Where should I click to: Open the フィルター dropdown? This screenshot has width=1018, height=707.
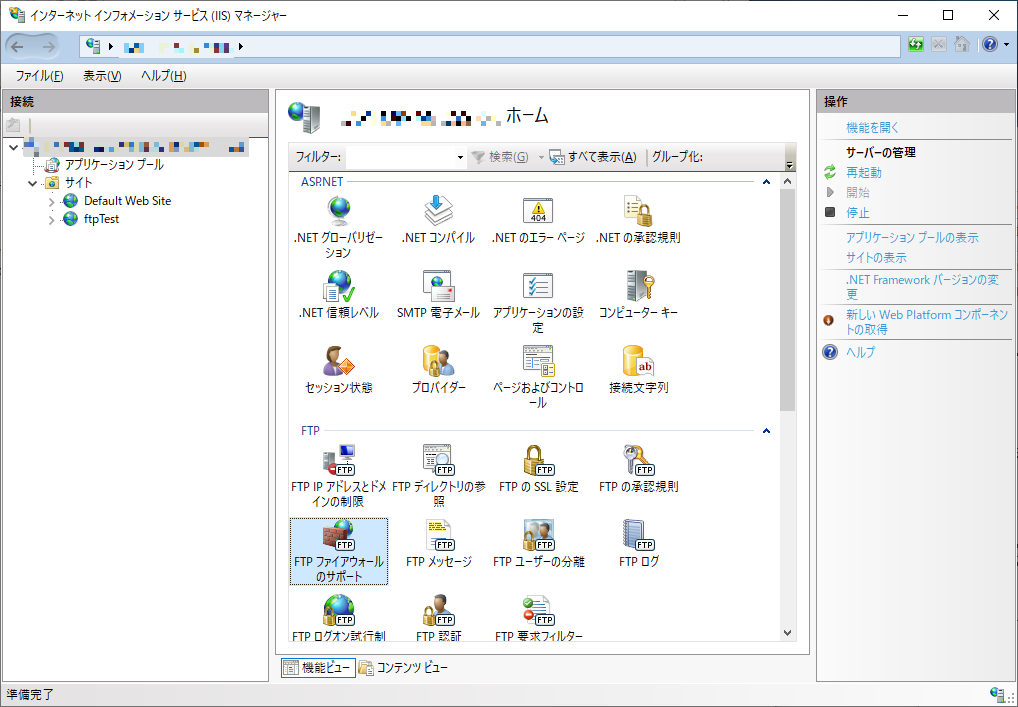[x=460, y=157]
